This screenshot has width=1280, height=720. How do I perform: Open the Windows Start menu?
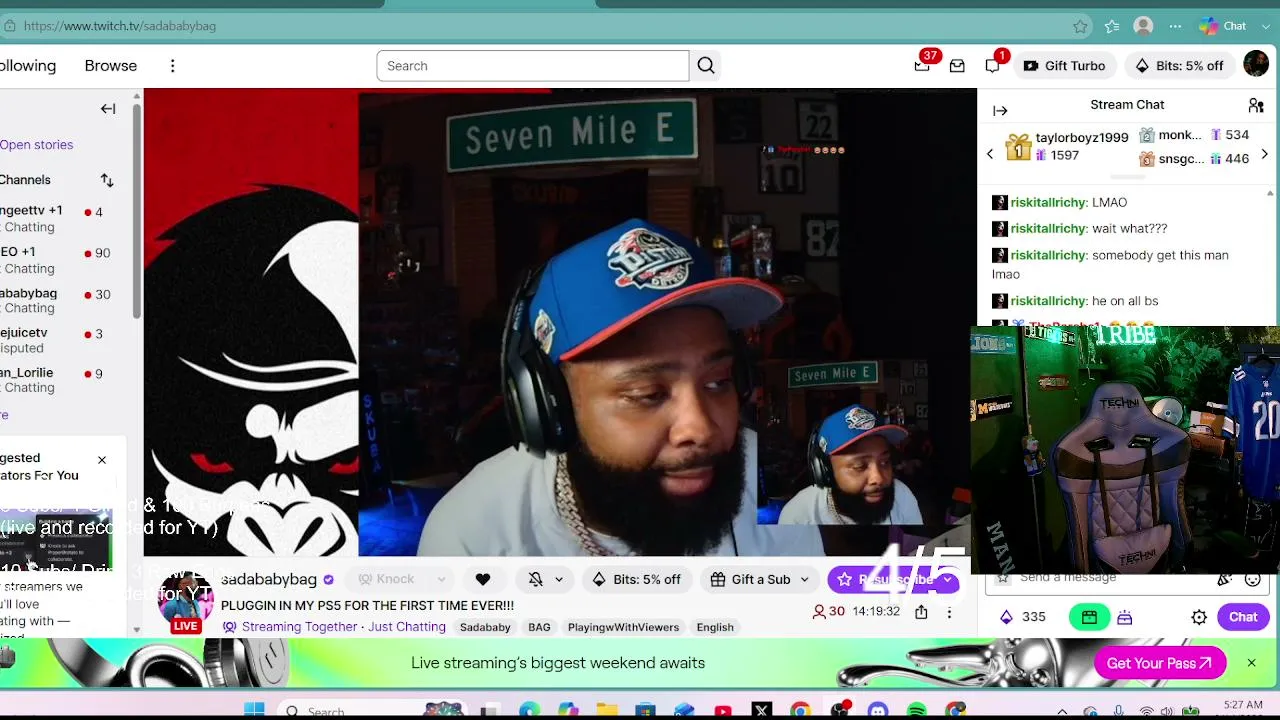pos(254,711)
